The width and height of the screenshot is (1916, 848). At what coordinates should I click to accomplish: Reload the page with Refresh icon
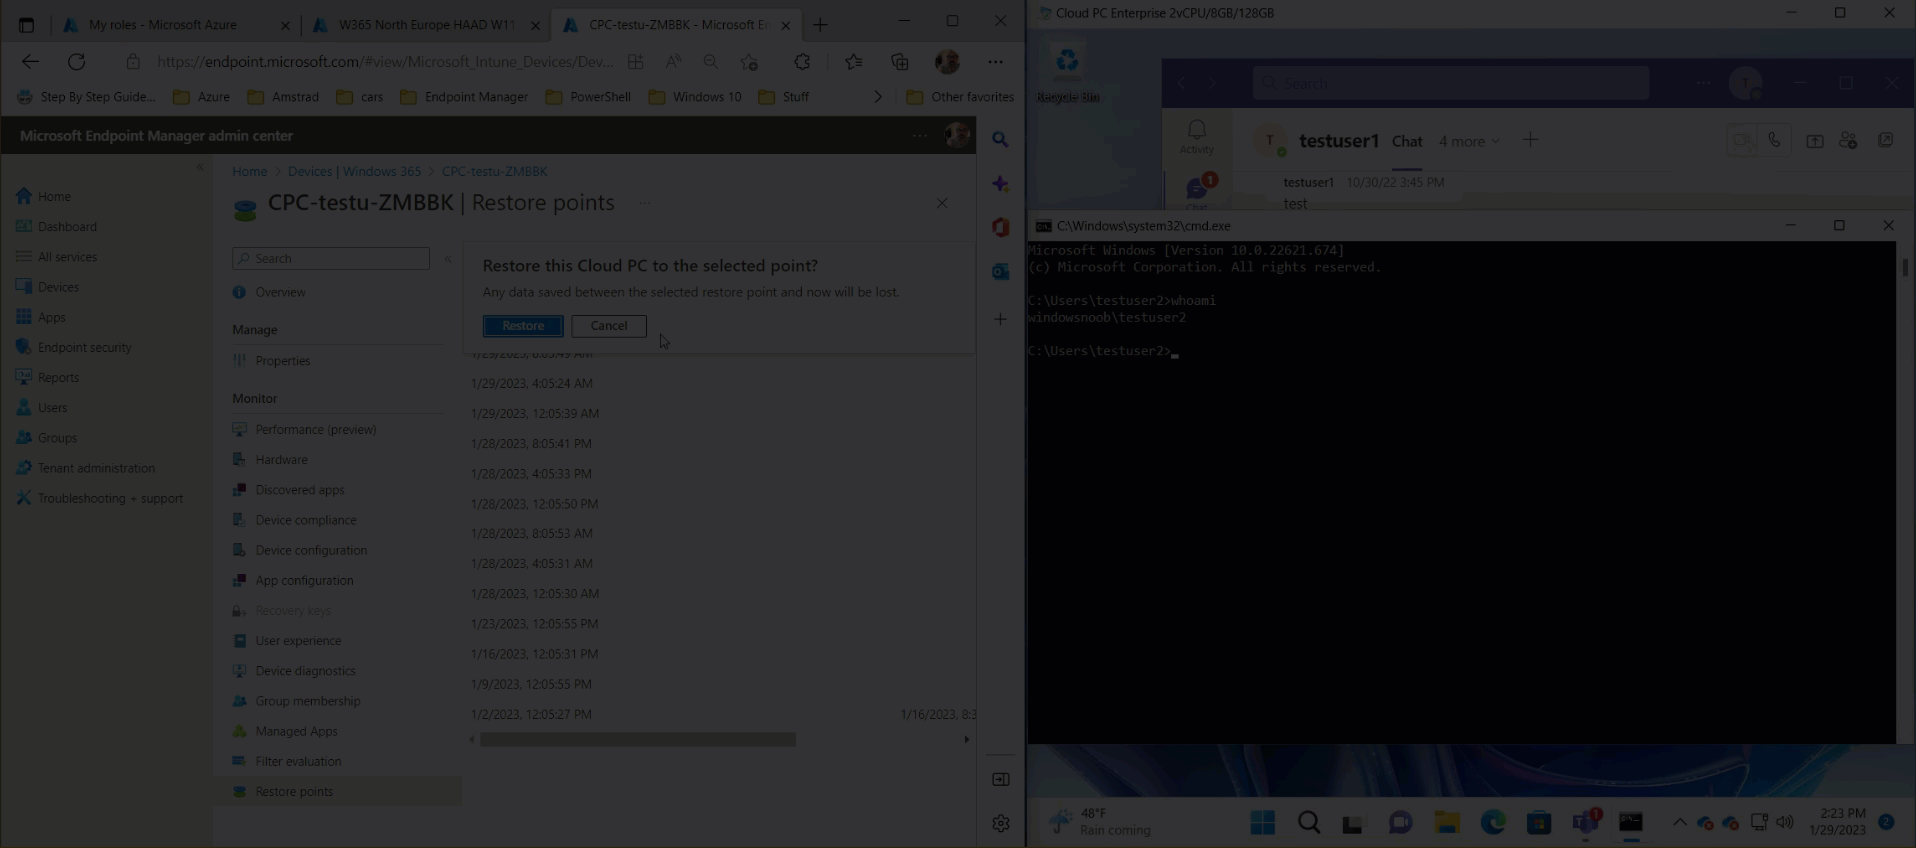[x=76, y=62]
